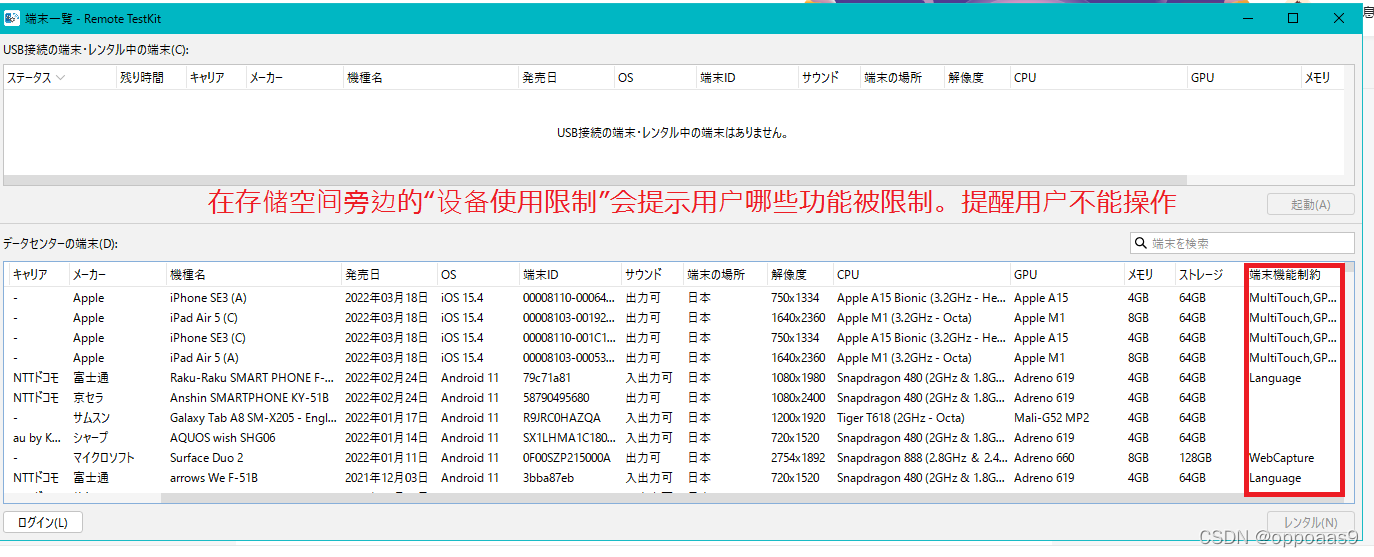Click the Language restriction in the arrows We row

click(x=1275, y=478)
